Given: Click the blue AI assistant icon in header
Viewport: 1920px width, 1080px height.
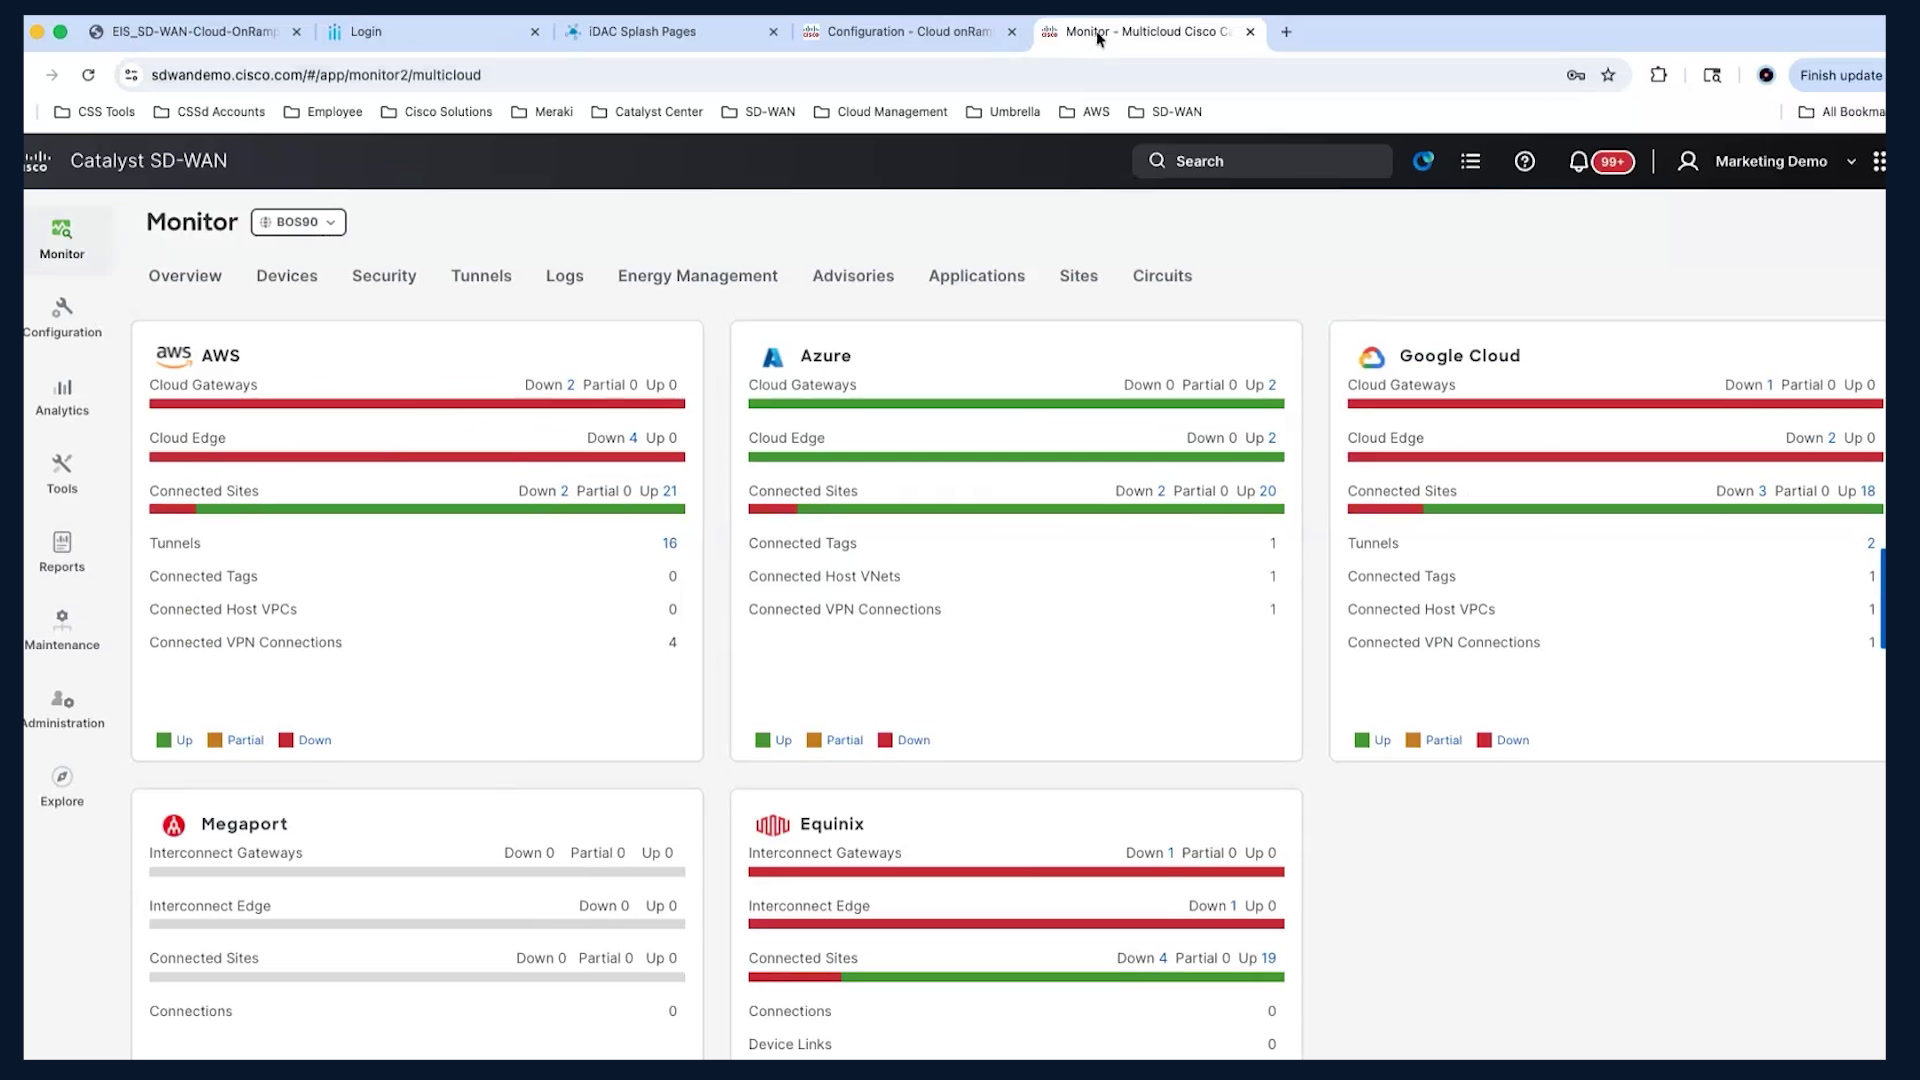Looking at the screenshot, I should tap(1423, 161).
